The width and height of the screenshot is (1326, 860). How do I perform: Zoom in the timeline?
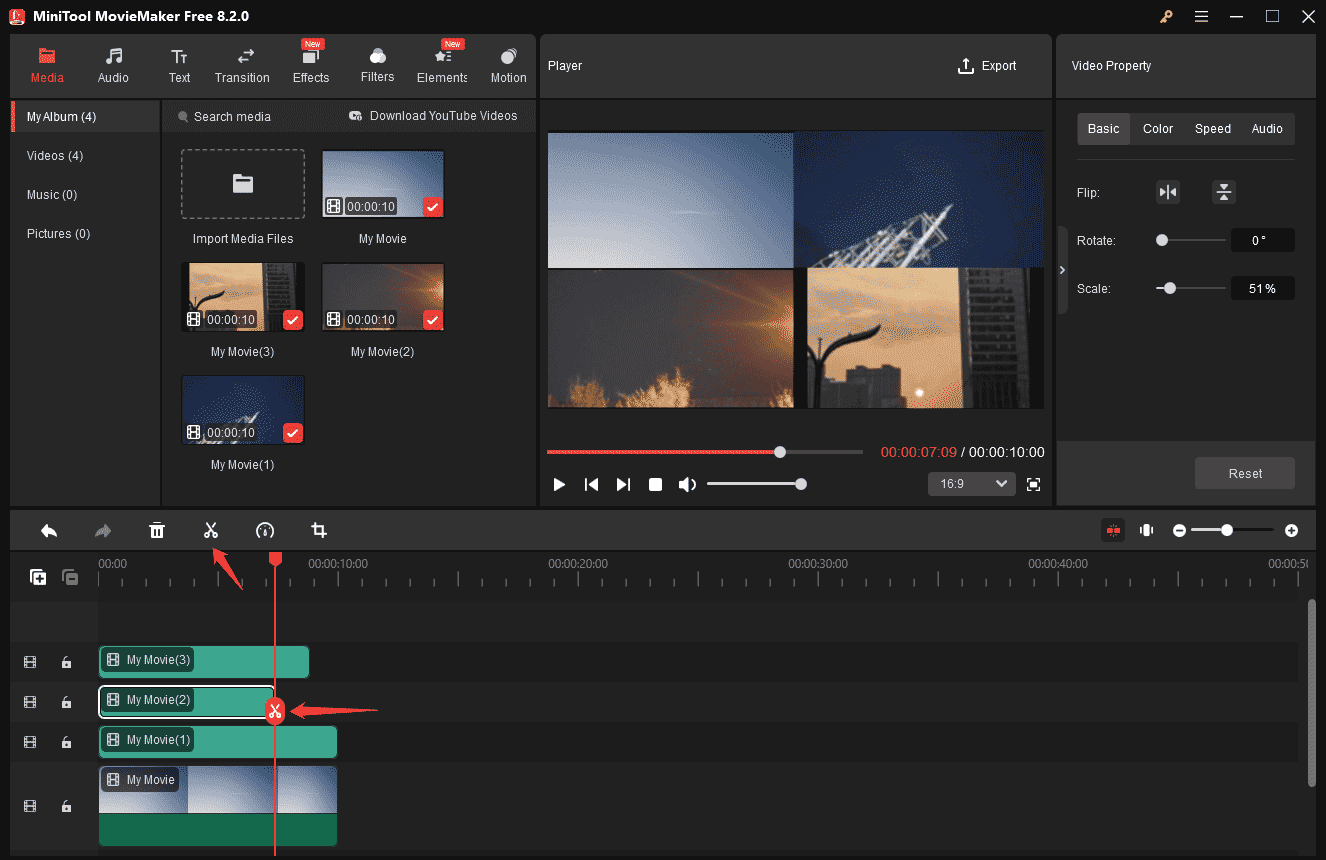1292,530
